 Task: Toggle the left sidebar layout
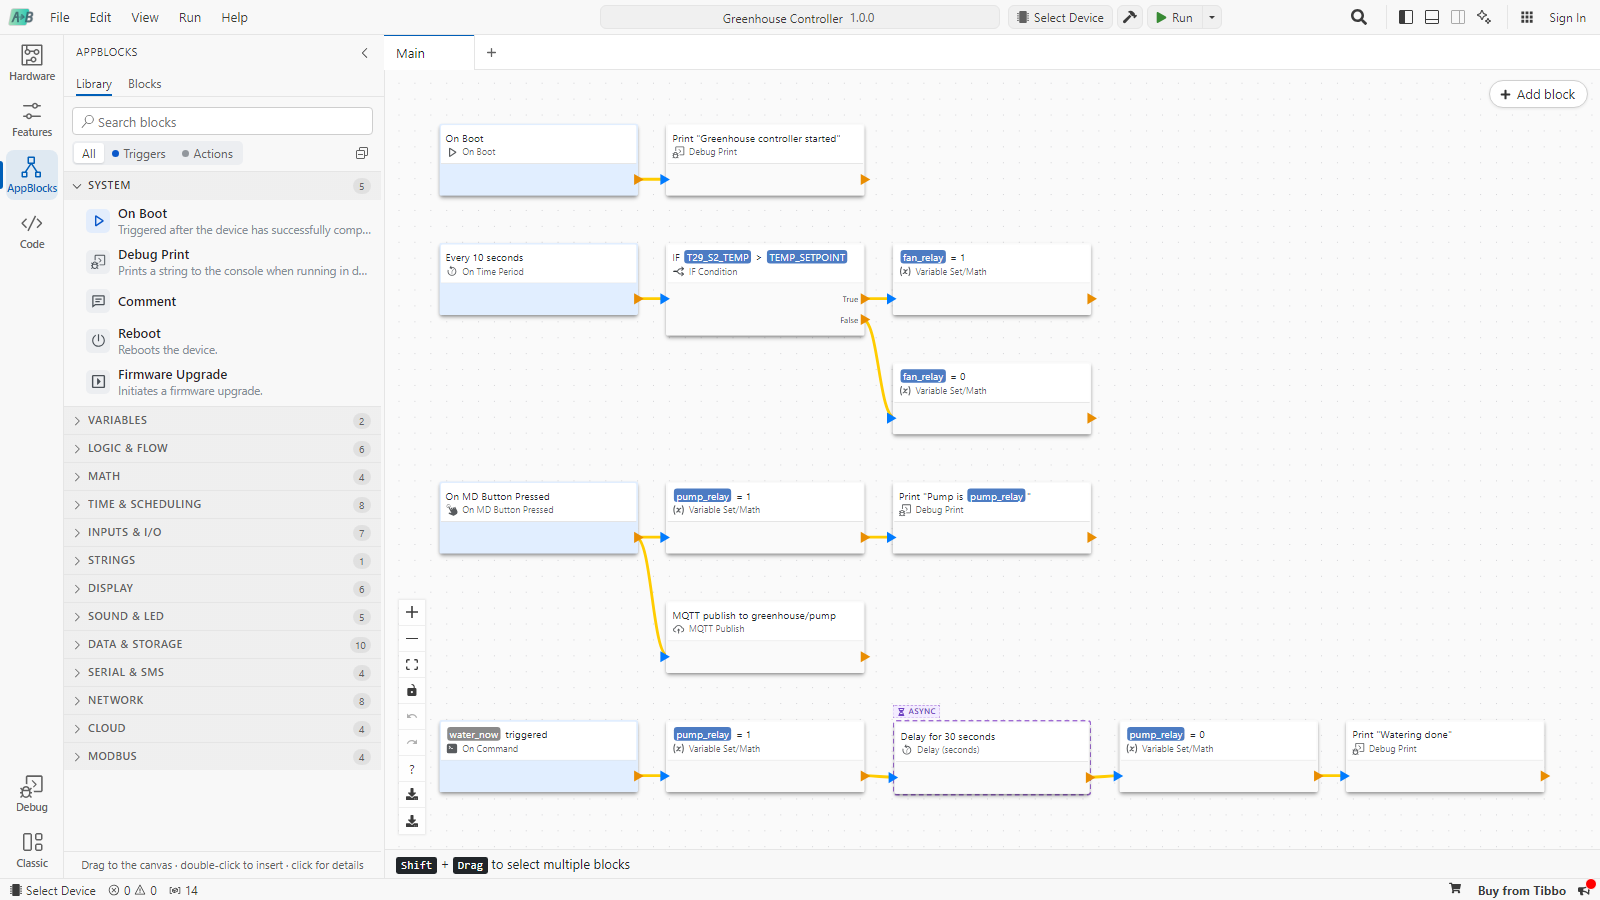click(1406, 17)
